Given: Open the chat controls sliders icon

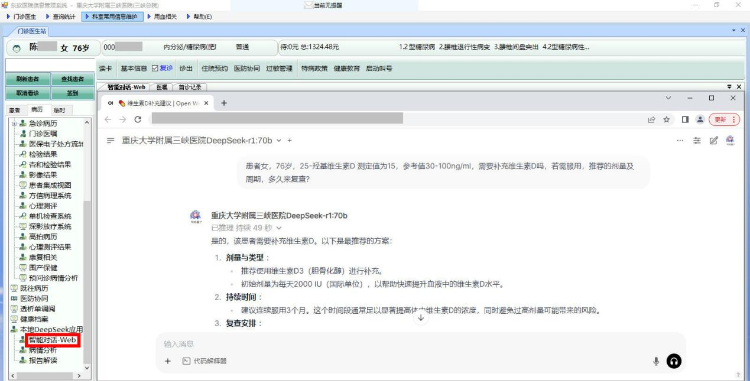Looking at the screenshot, I should pos(697,141).
